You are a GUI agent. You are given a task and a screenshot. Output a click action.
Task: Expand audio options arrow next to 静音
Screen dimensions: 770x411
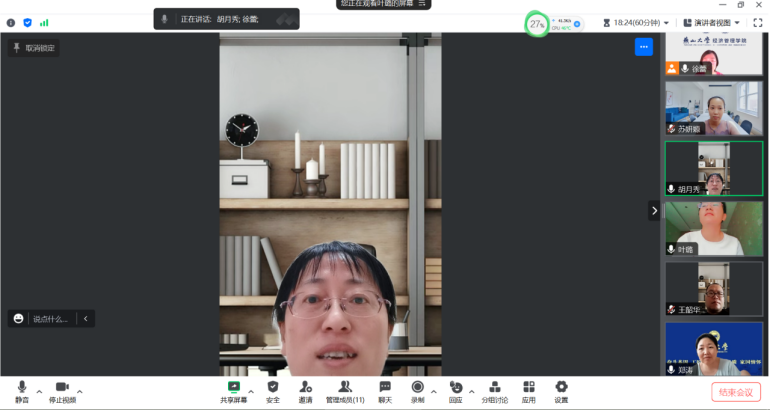coord(40,391)
